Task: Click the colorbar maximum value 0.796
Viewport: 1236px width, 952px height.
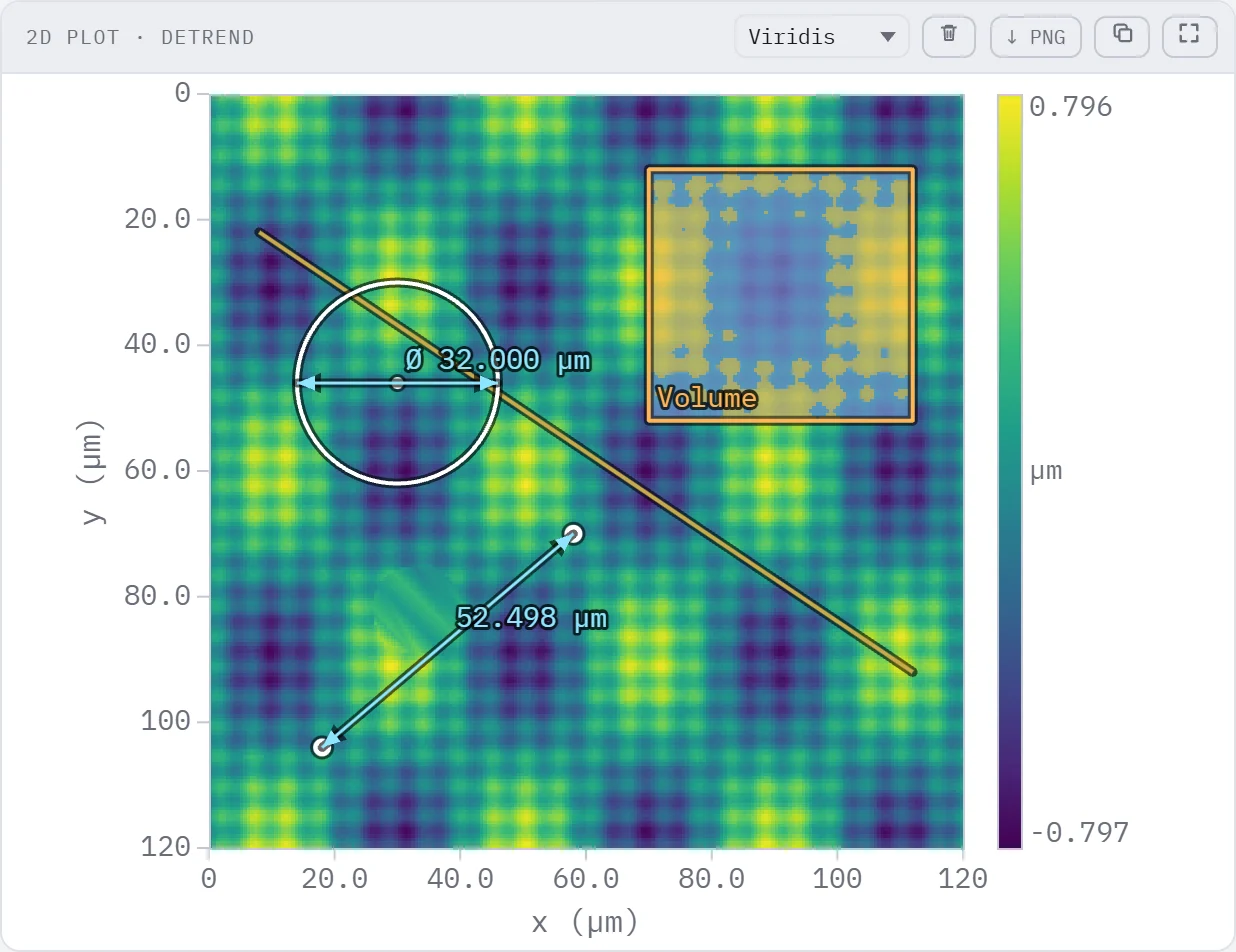Action: (1070, 106)
